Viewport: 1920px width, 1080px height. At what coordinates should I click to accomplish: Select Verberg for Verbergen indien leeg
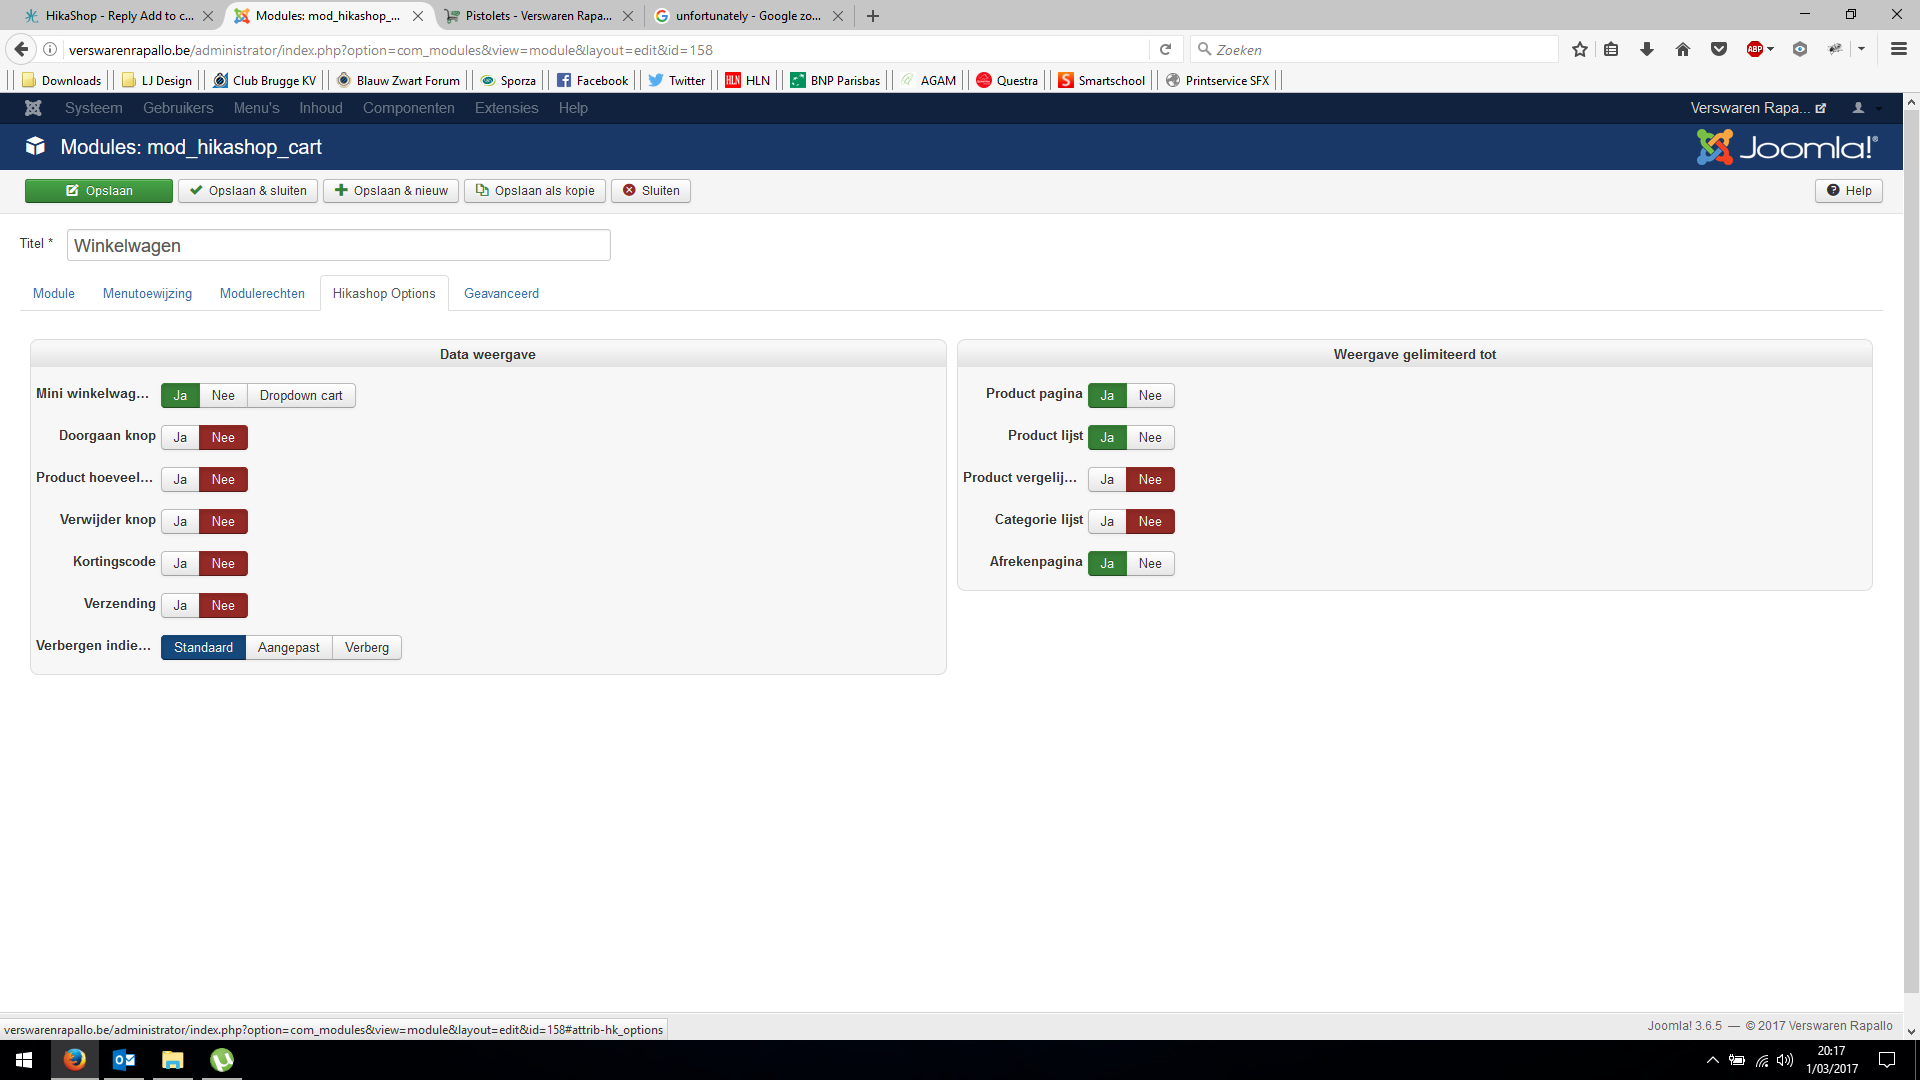367,647
